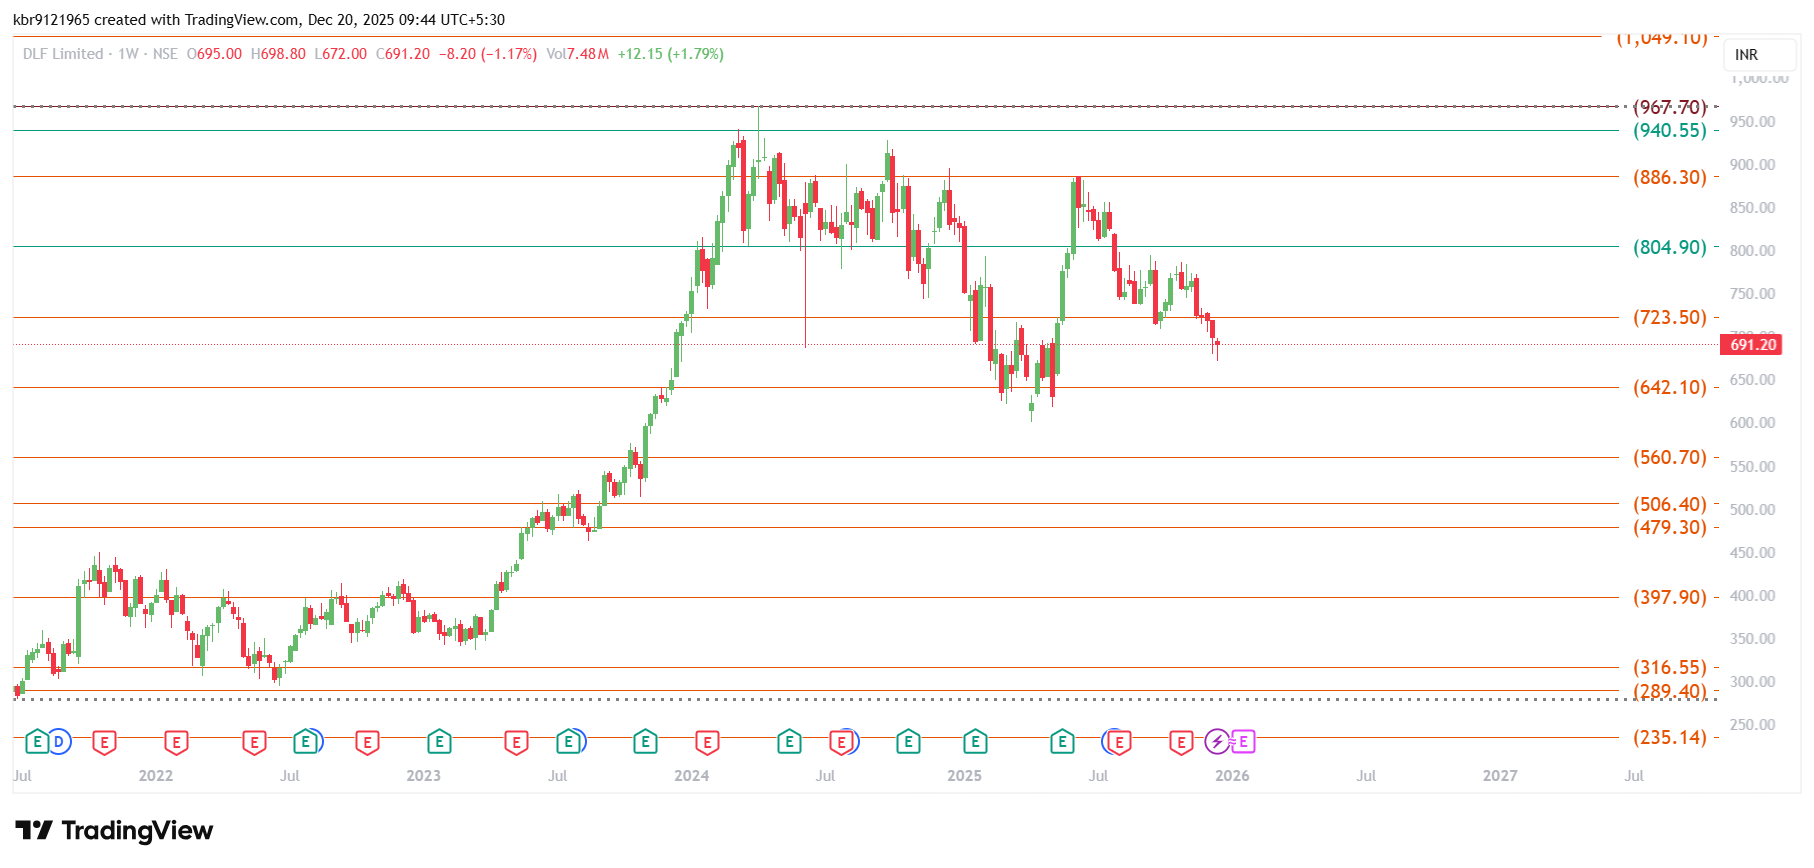This screenshot has height=868, width=1814.
Task: Click red earnings marker just after 2024 label
Action: coord(707,741)
